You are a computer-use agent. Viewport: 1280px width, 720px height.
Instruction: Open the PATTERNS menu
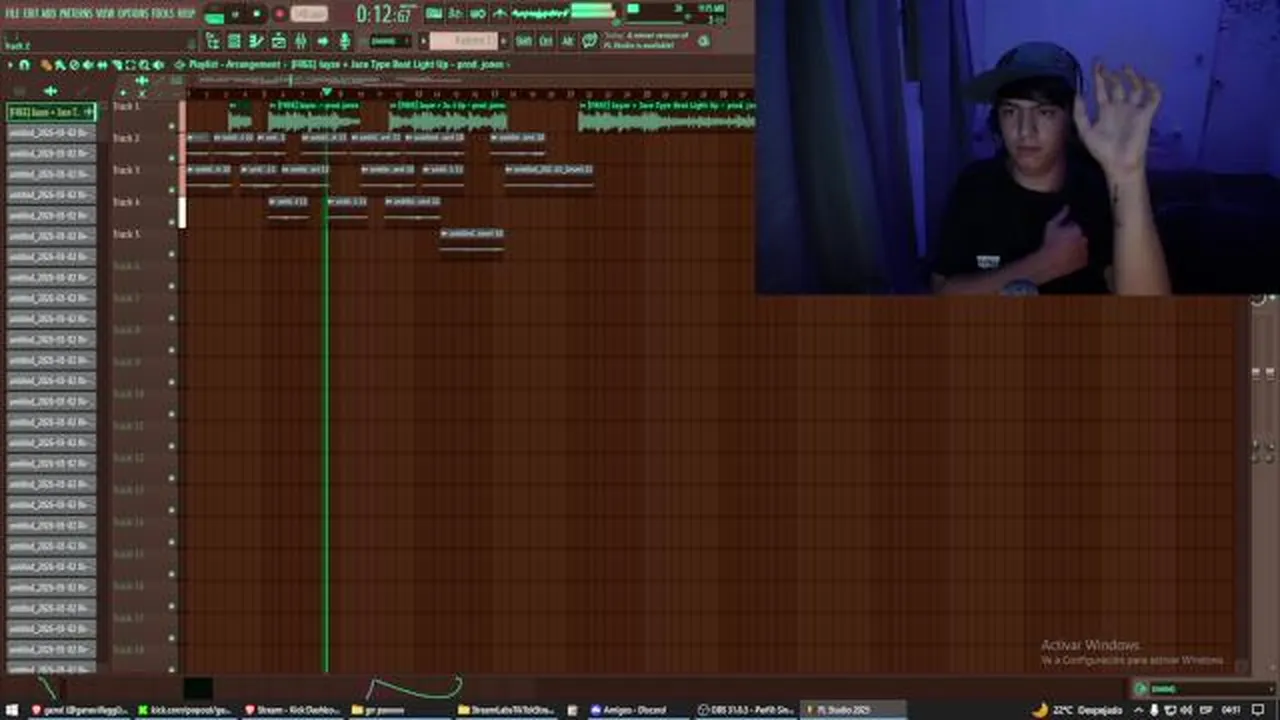tap(77, 14)
